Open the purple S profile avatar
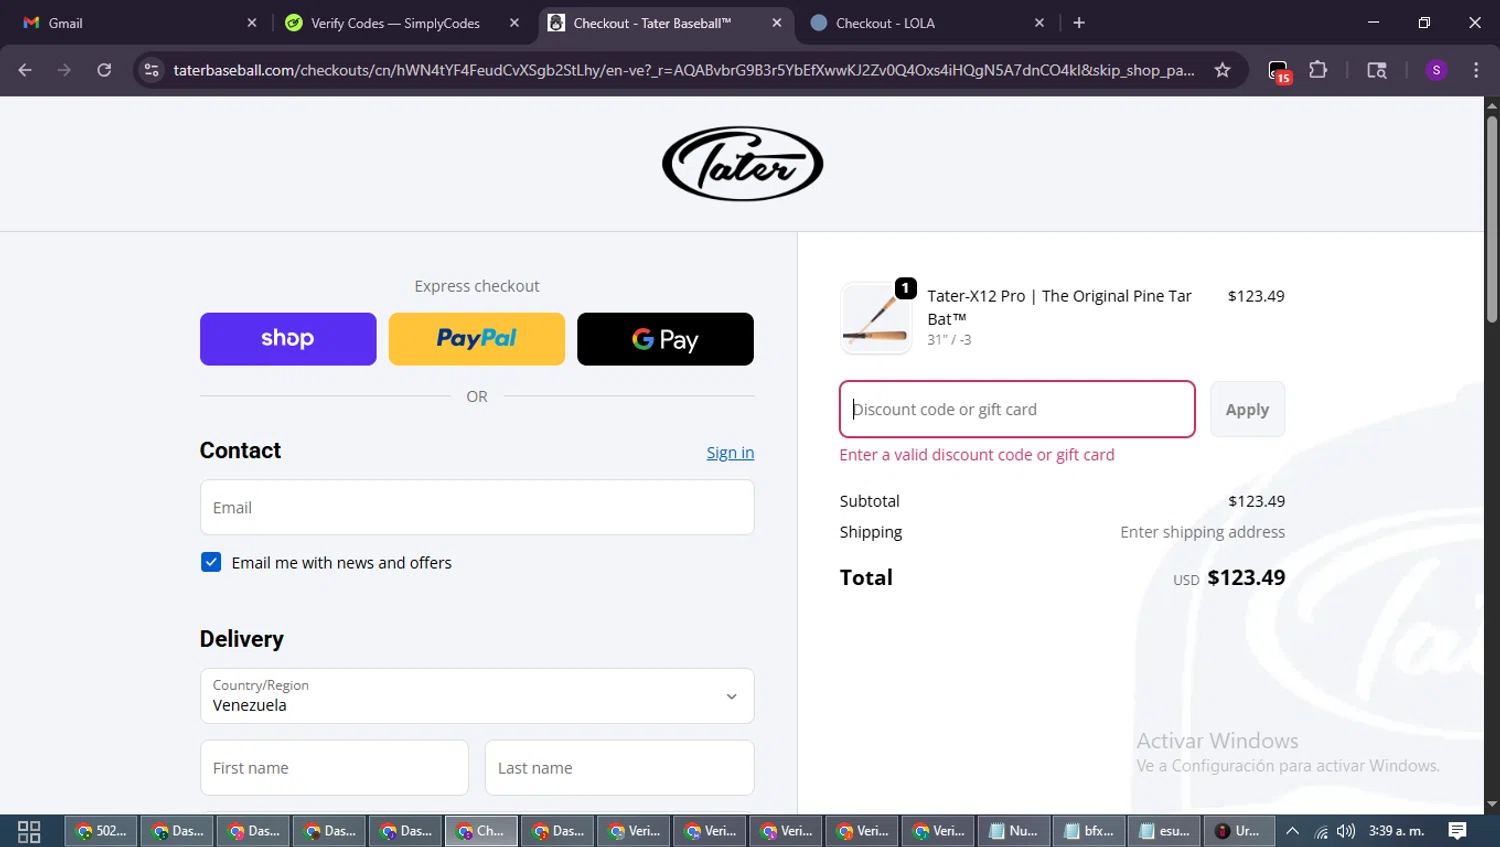The width and height of the screenshot is (1500, 847). coord(1436,70)
